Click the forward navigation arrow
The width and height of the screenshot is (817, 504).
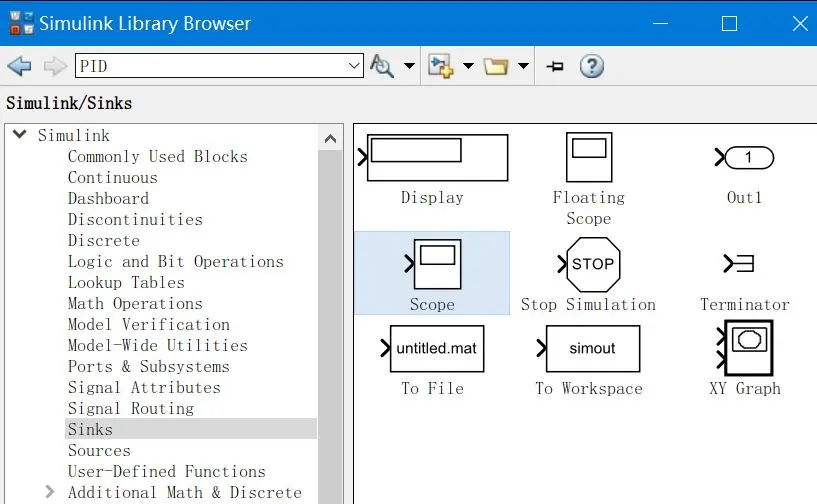55,66
